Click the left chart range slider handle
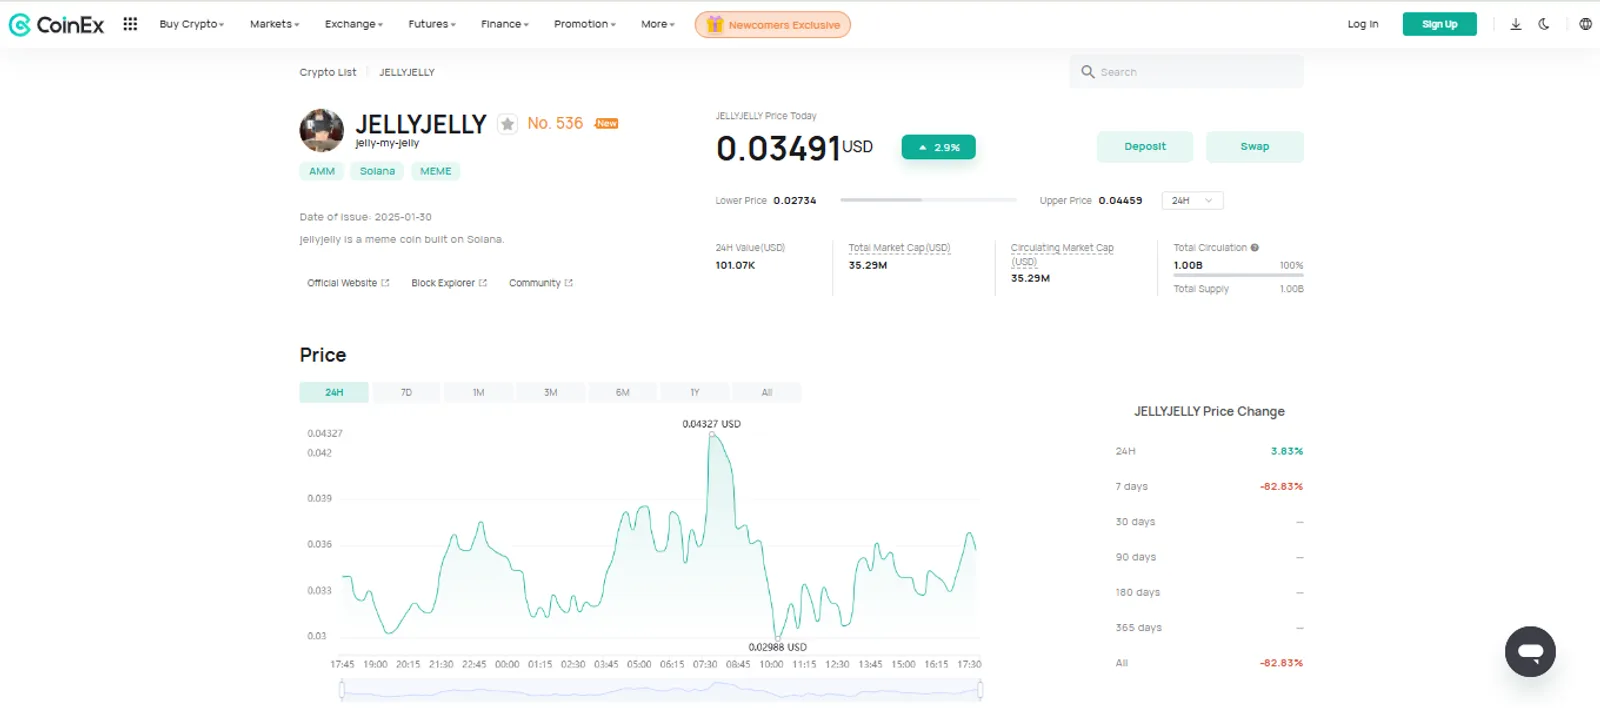Screen dimensions: 1600x708 [x=342, y=689]
